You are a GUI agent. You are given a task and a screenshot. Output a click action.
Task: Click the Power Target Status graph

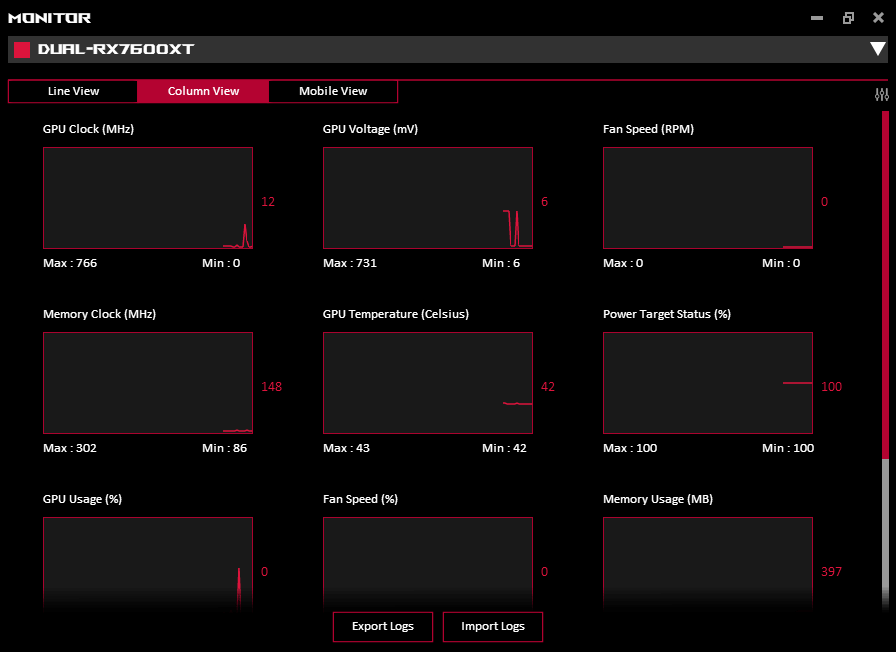point(708,383)
